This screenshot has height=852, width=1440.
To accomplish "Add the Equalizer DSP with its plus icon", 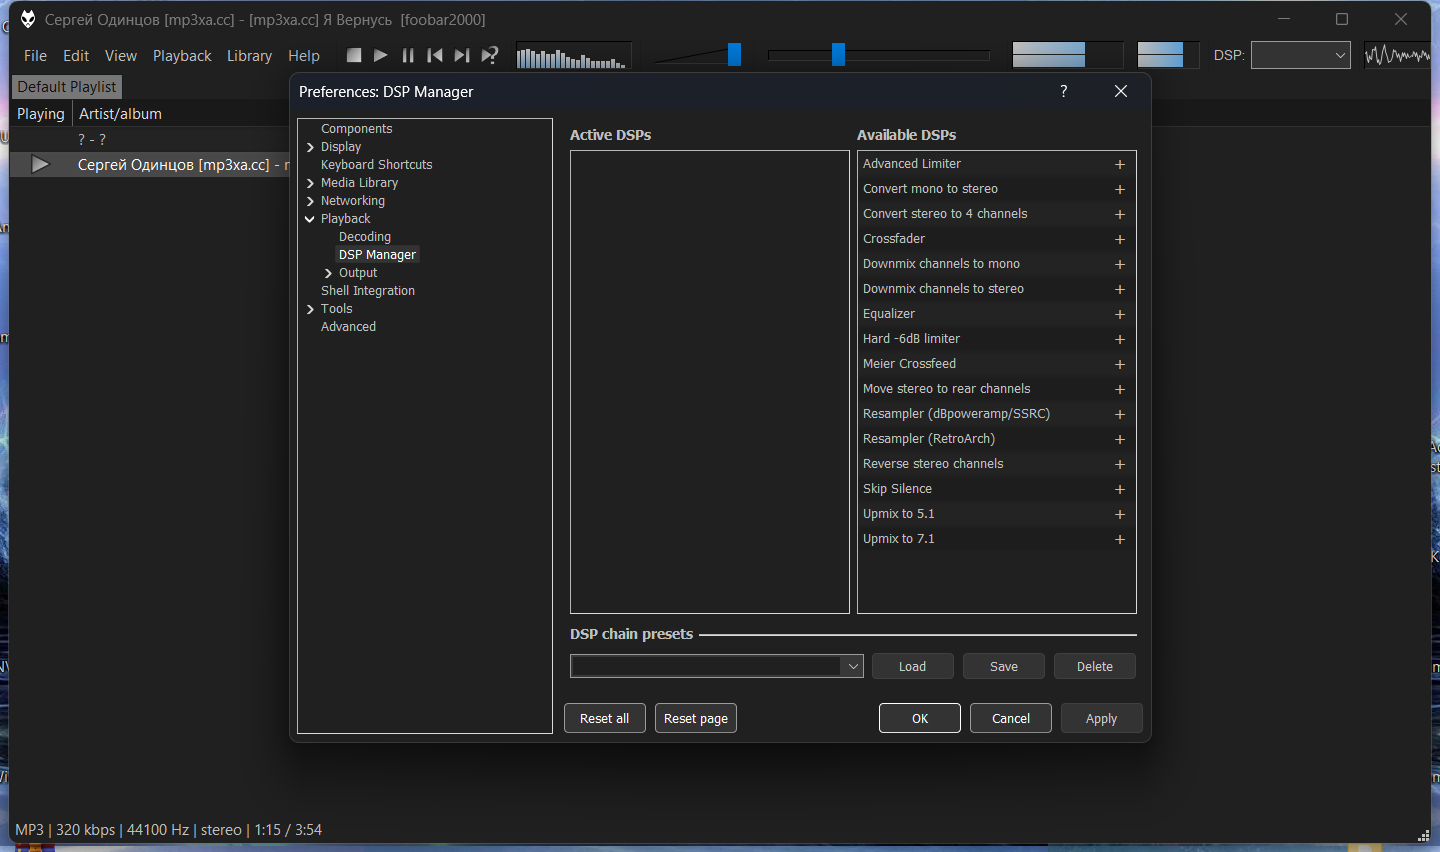I will tap(1120, 315).
